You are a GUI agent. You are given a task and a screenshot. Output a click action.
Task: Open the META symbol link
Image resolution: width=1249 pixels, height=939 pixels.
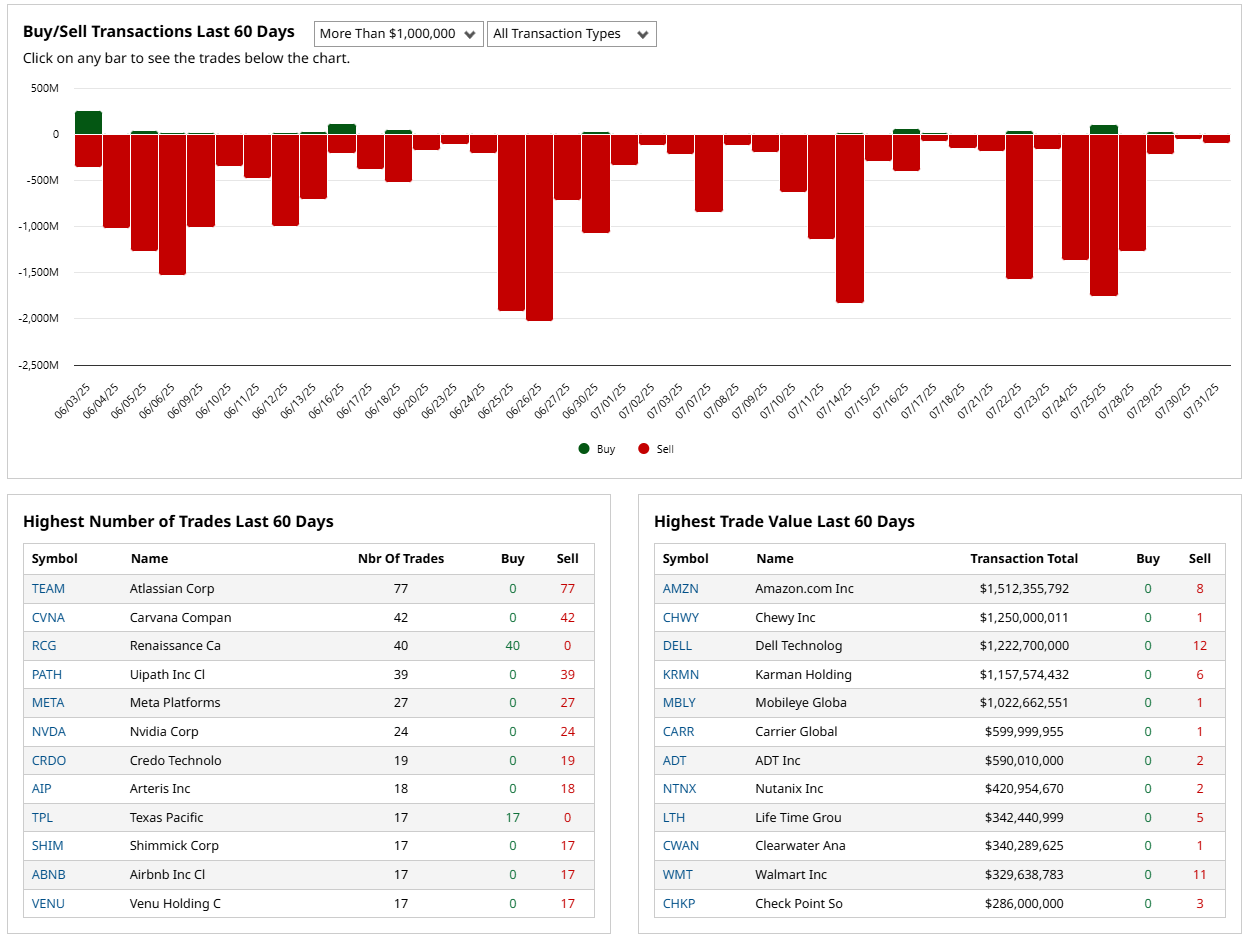coord(48,703)
